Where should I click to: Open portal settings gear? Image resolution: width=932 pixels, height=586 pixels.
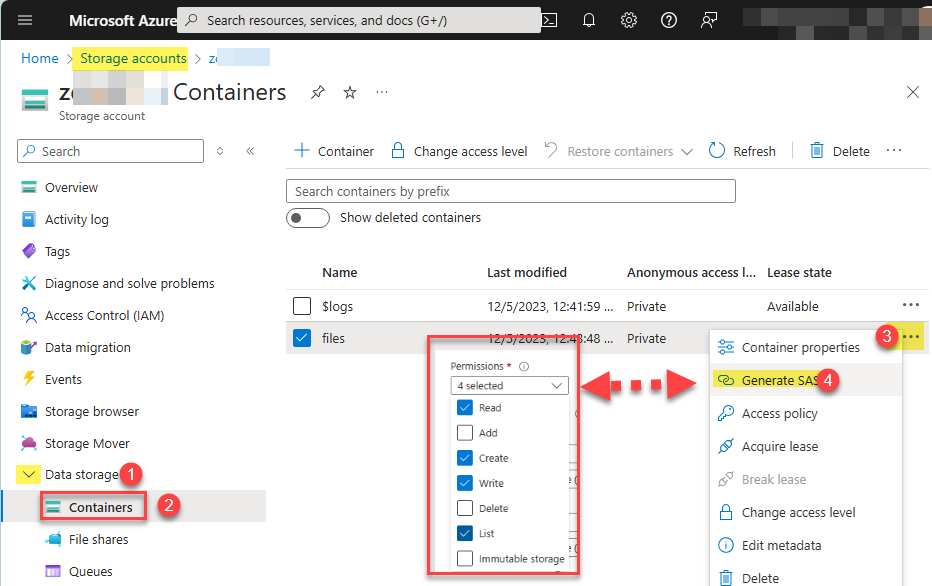[x=629, y=20]
